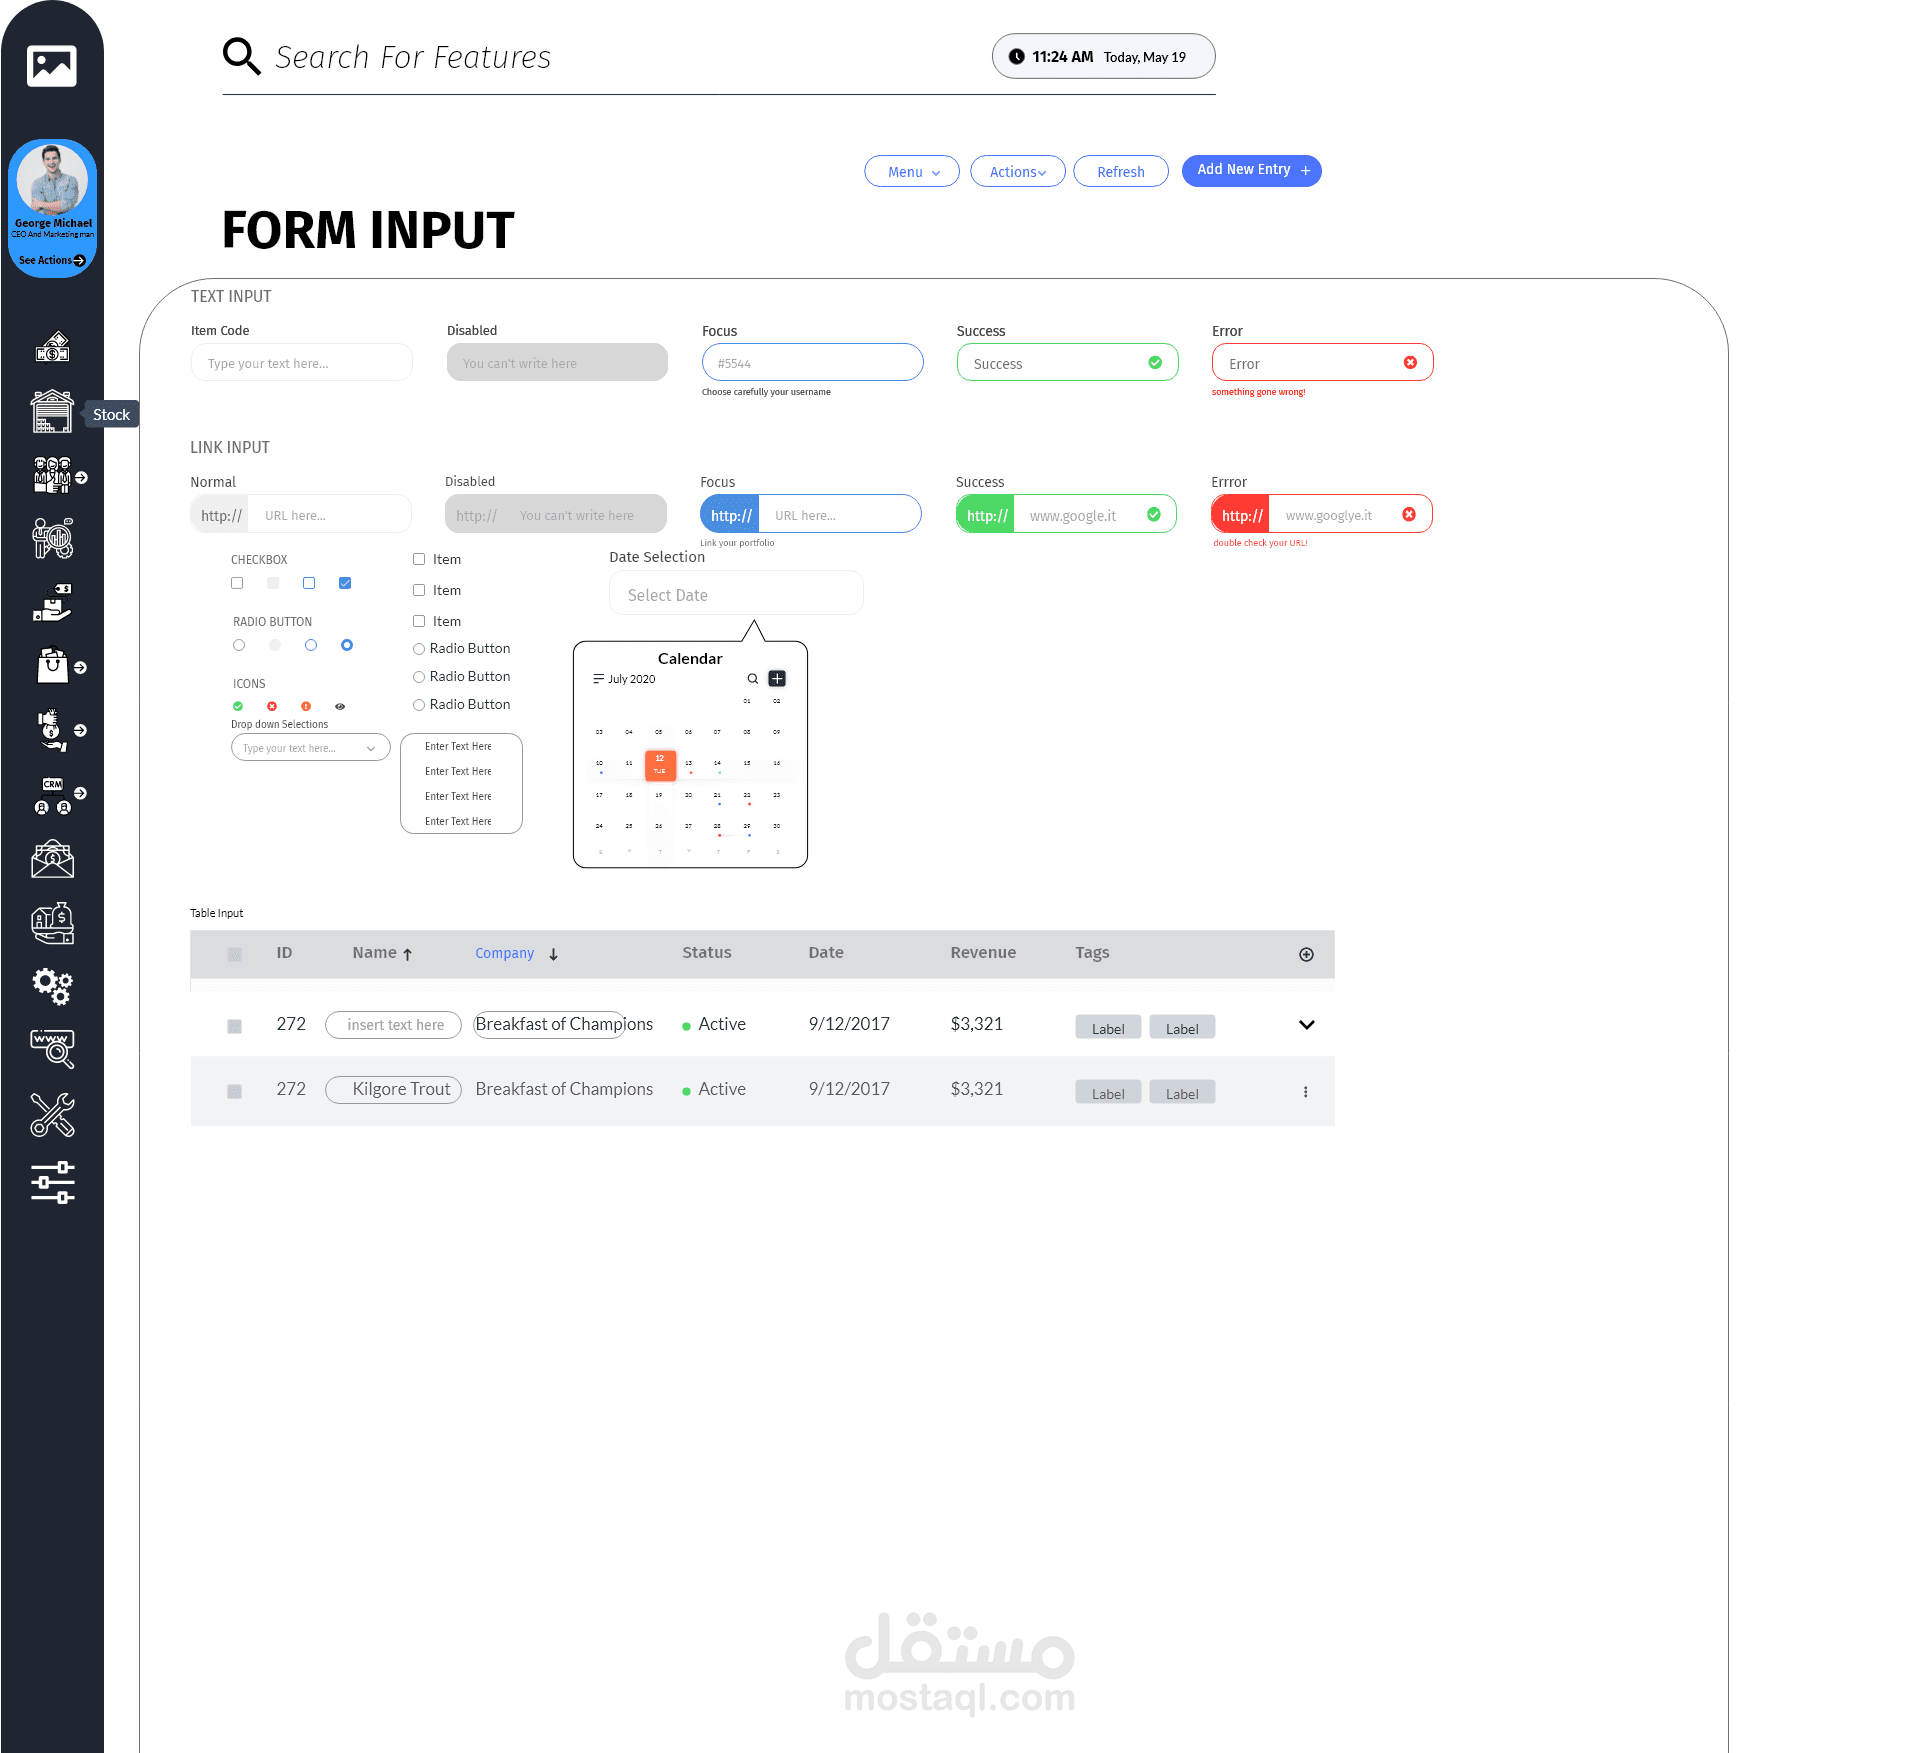Click the calendar search magnifier icon

coord(752,679)
